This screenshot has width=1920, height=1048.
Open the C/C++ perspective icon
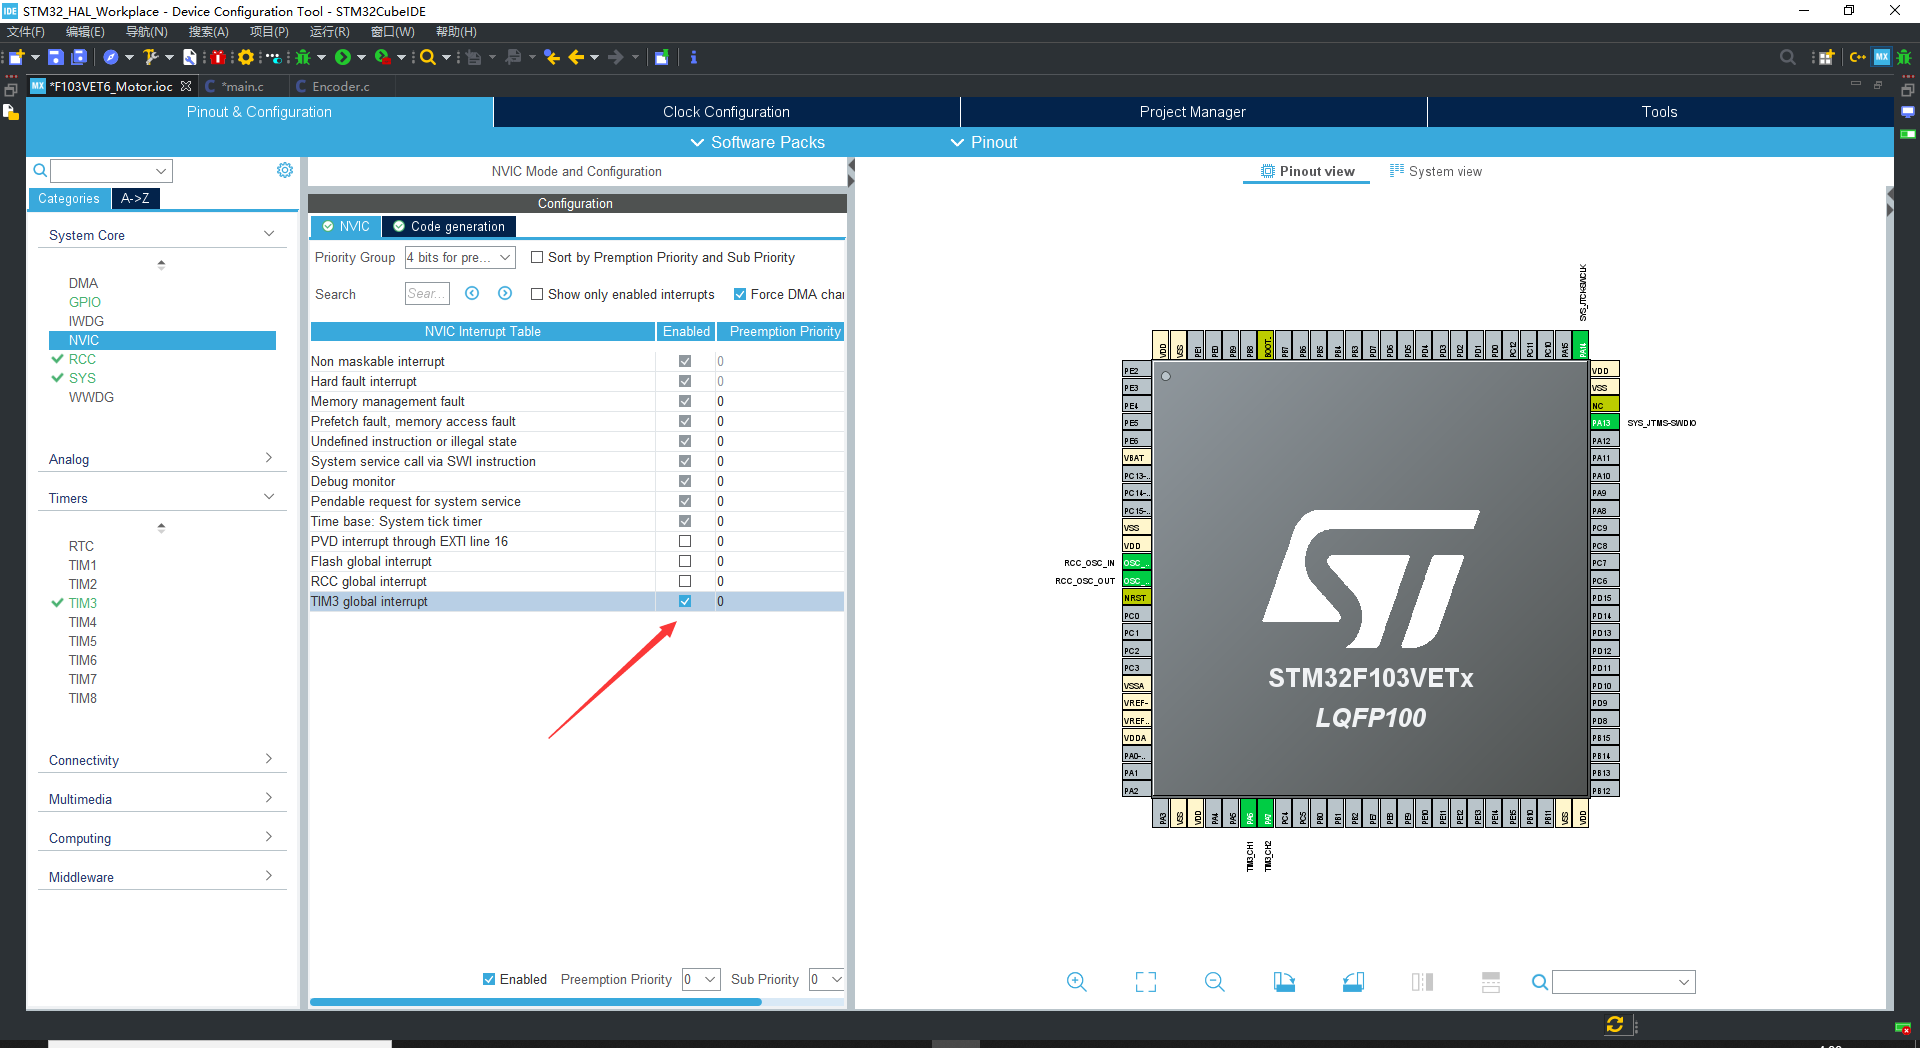(x=1858, y=57)
